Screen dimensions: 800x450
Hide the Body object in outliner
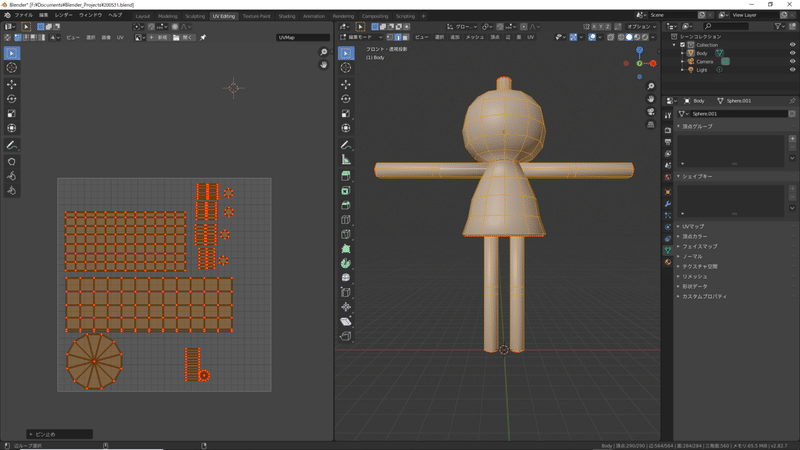tap(792, 53)
